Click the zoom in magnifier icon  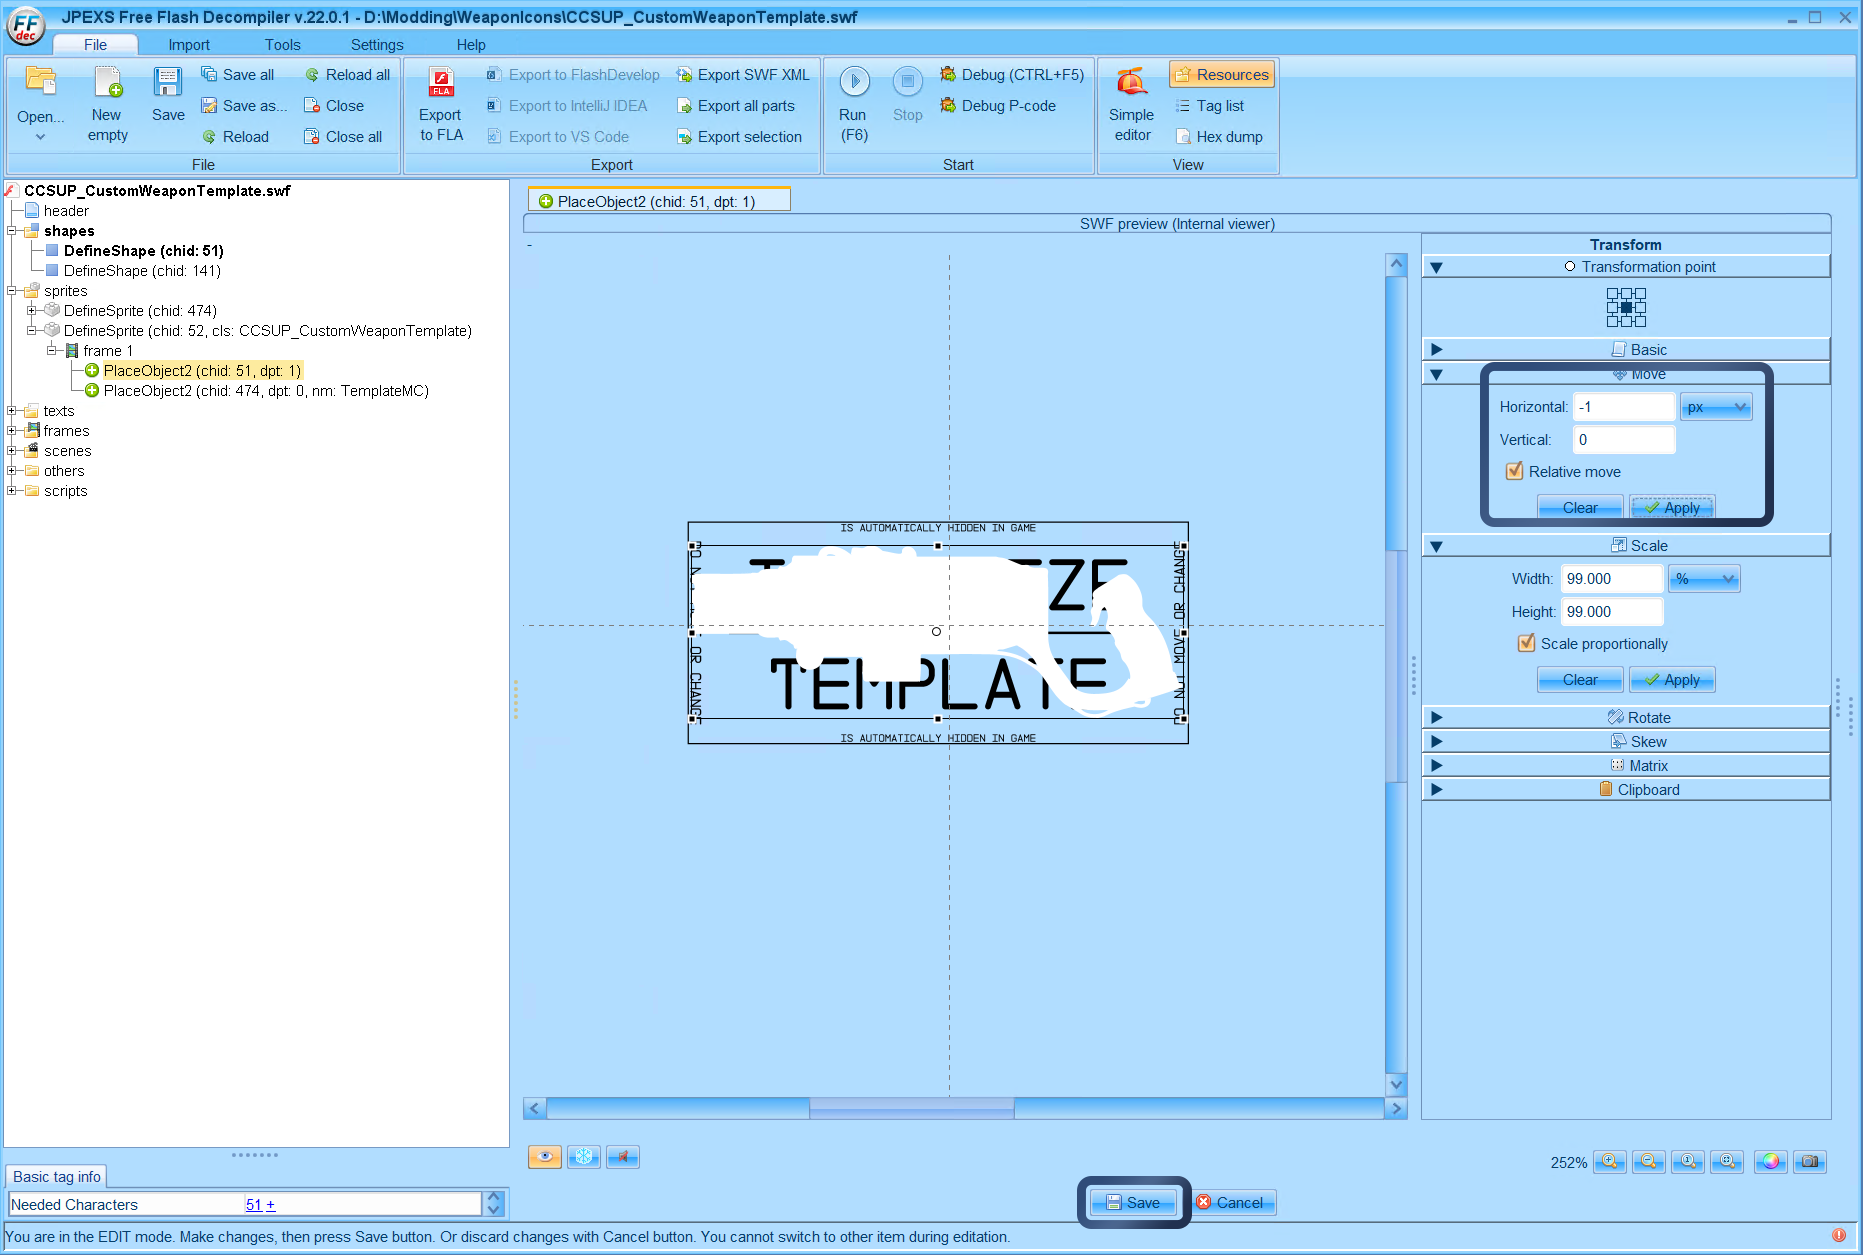pos(1609,1161)
